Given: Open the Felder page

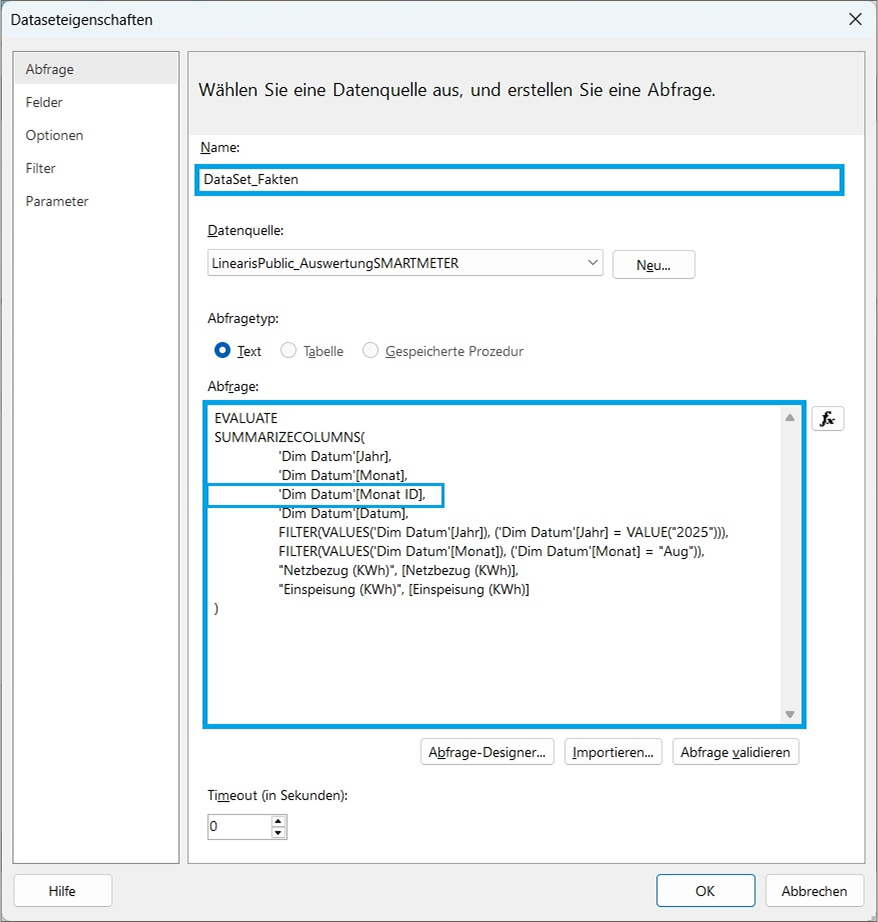Looking at the screenshot, I should [45, 102].
